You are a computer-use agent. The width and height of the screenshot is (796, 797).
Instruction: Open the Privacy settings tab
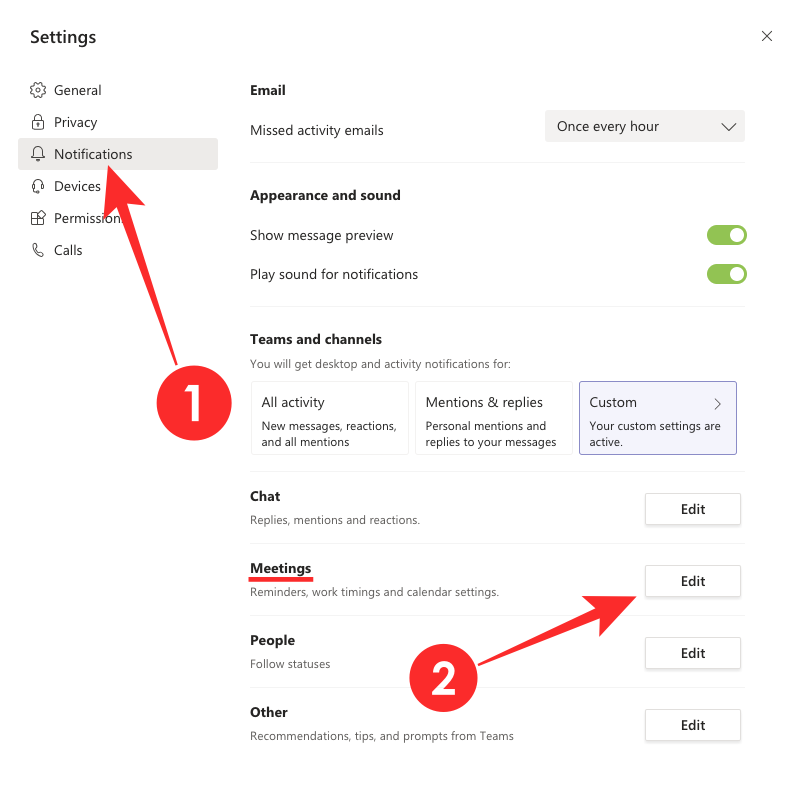(x=76, y=122)
